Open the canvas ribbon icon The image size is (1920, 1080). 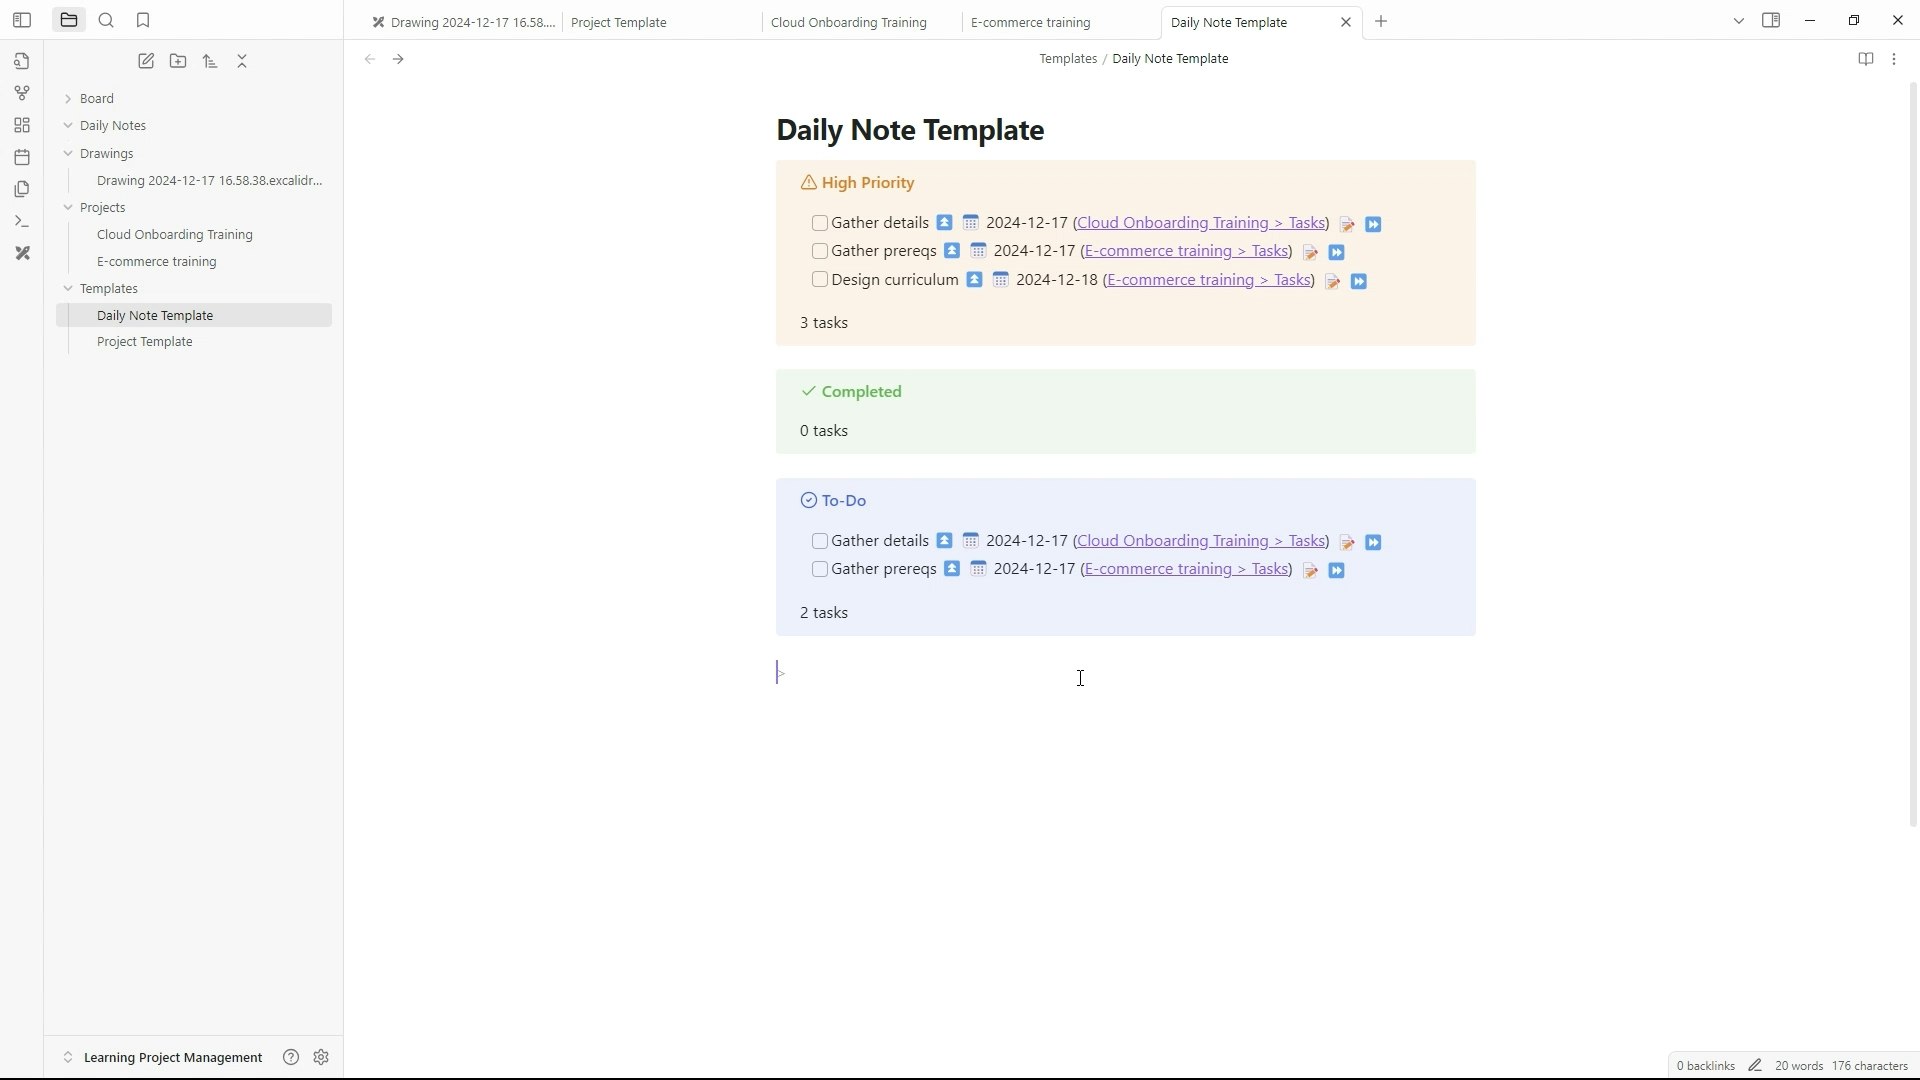22,125
